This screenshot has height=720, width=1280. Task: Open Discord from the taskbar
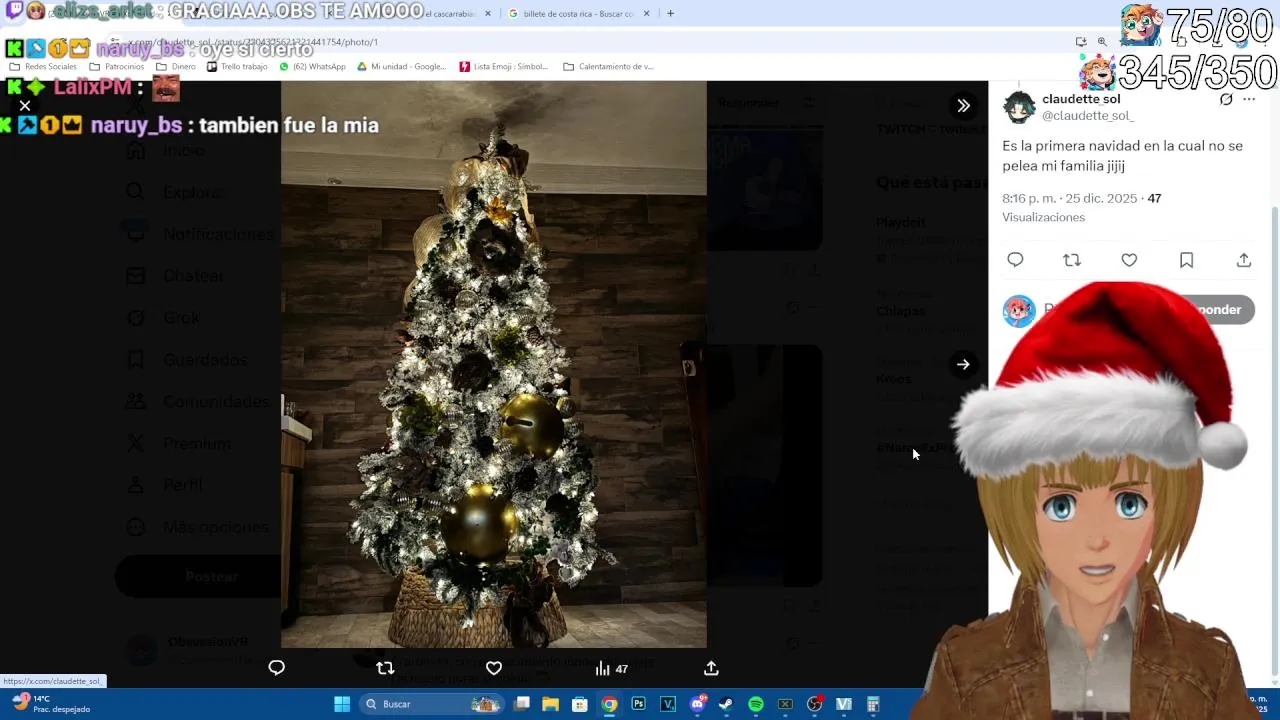697,704
